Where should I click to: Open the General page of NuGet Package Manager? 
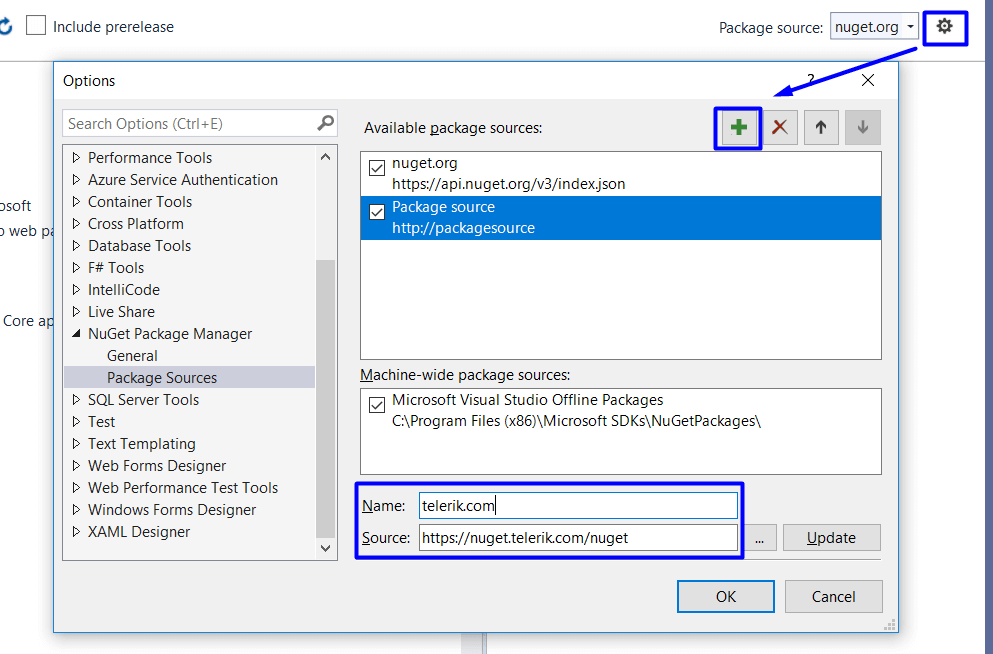pos(132,355)
